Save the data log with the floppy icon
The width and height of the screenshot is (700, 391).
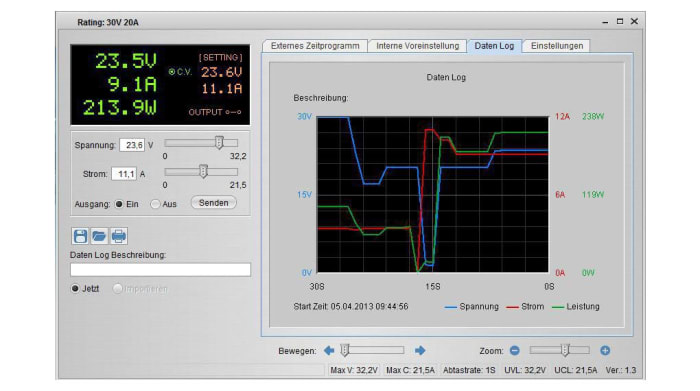click(x=80, y=236)
